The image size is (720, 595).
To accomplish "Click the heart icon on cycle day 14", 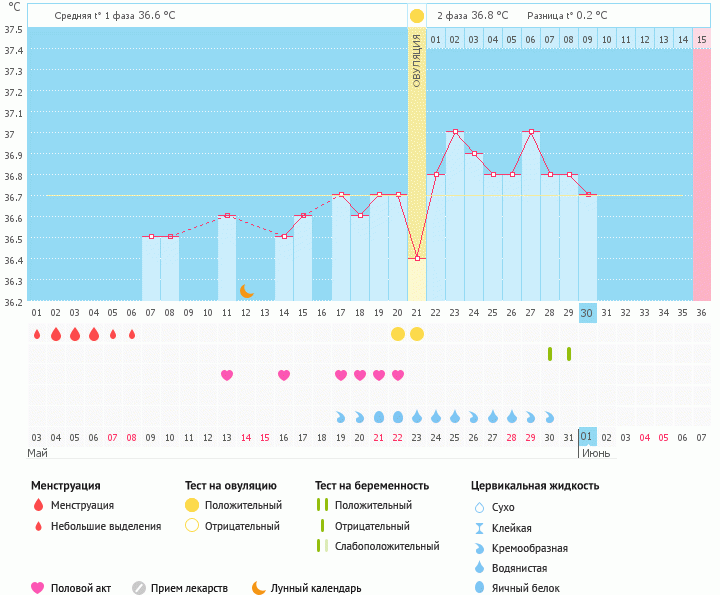I will (x=284, y=375).
